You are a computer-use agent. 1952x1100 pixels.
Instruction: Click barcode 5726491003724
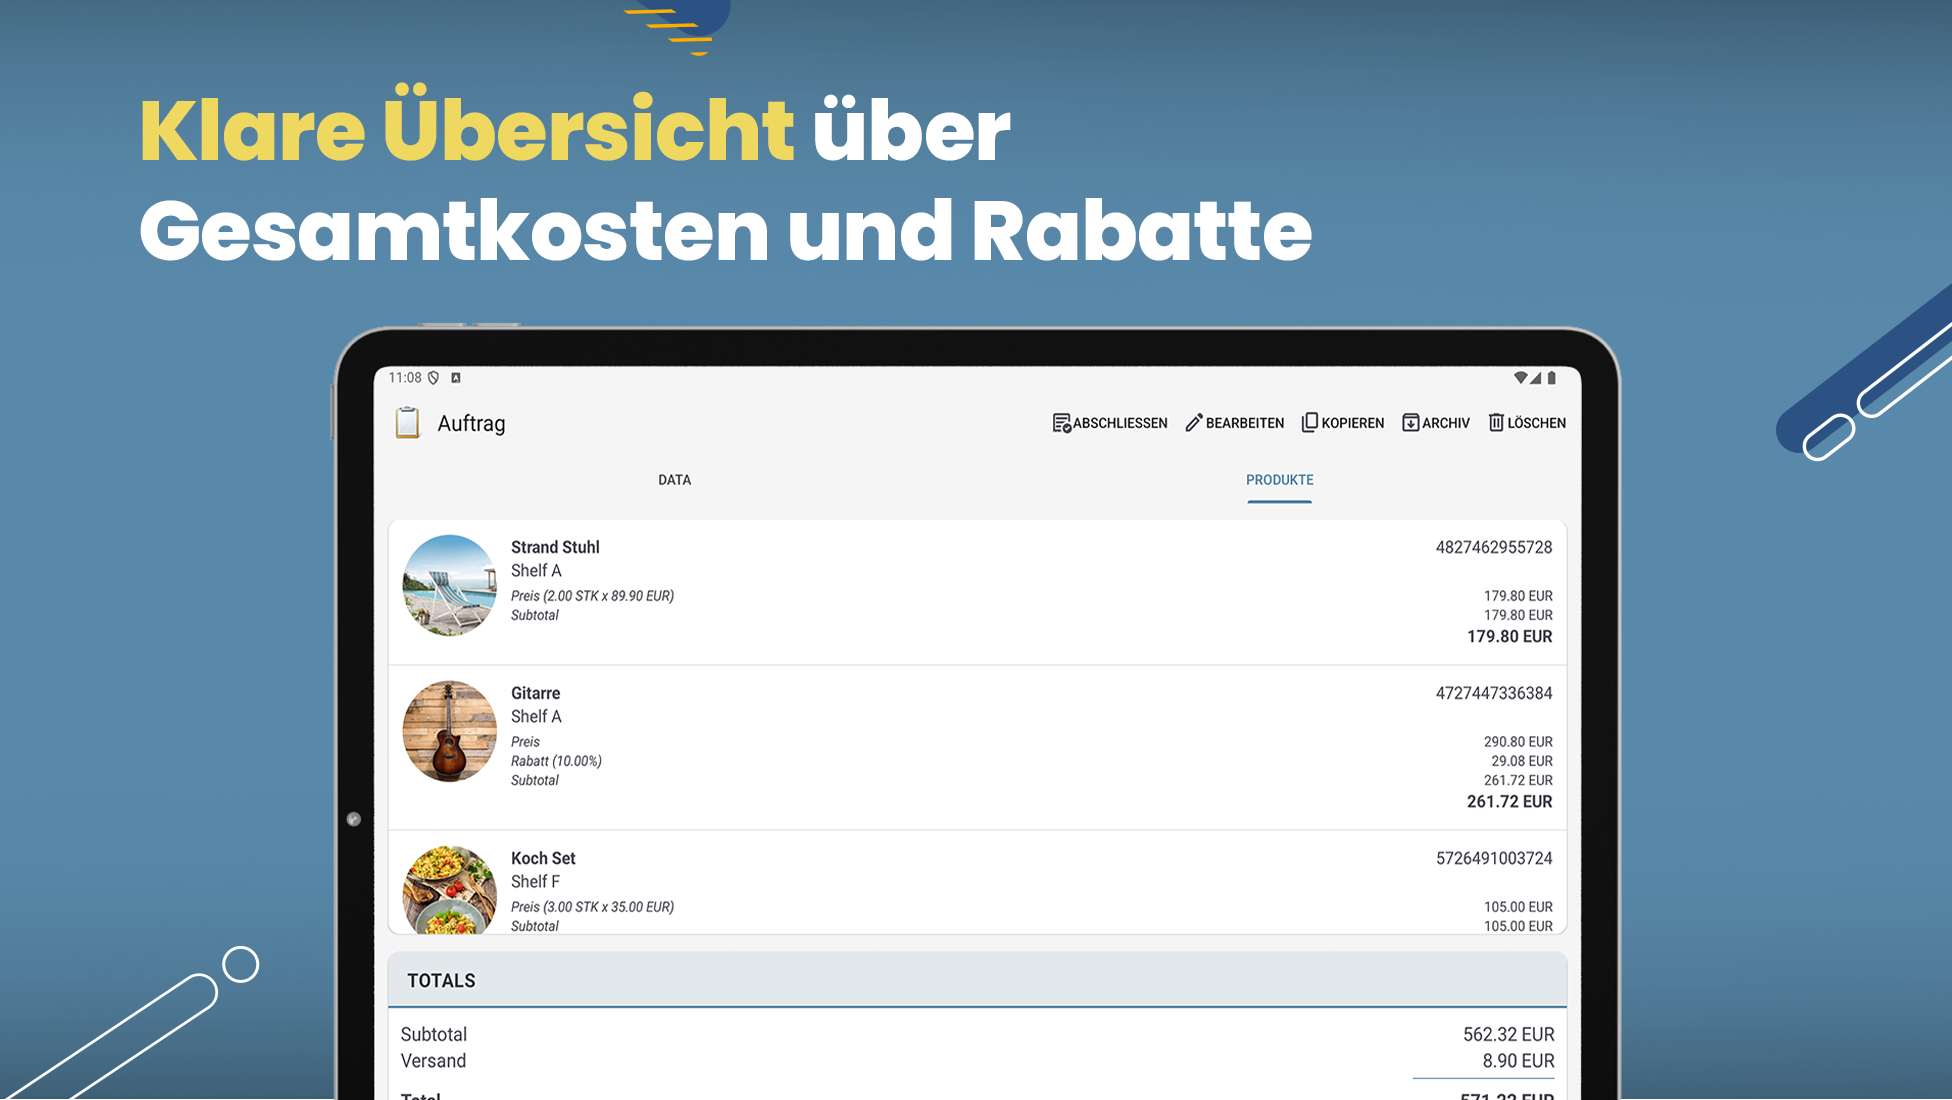pos(1494,858)
